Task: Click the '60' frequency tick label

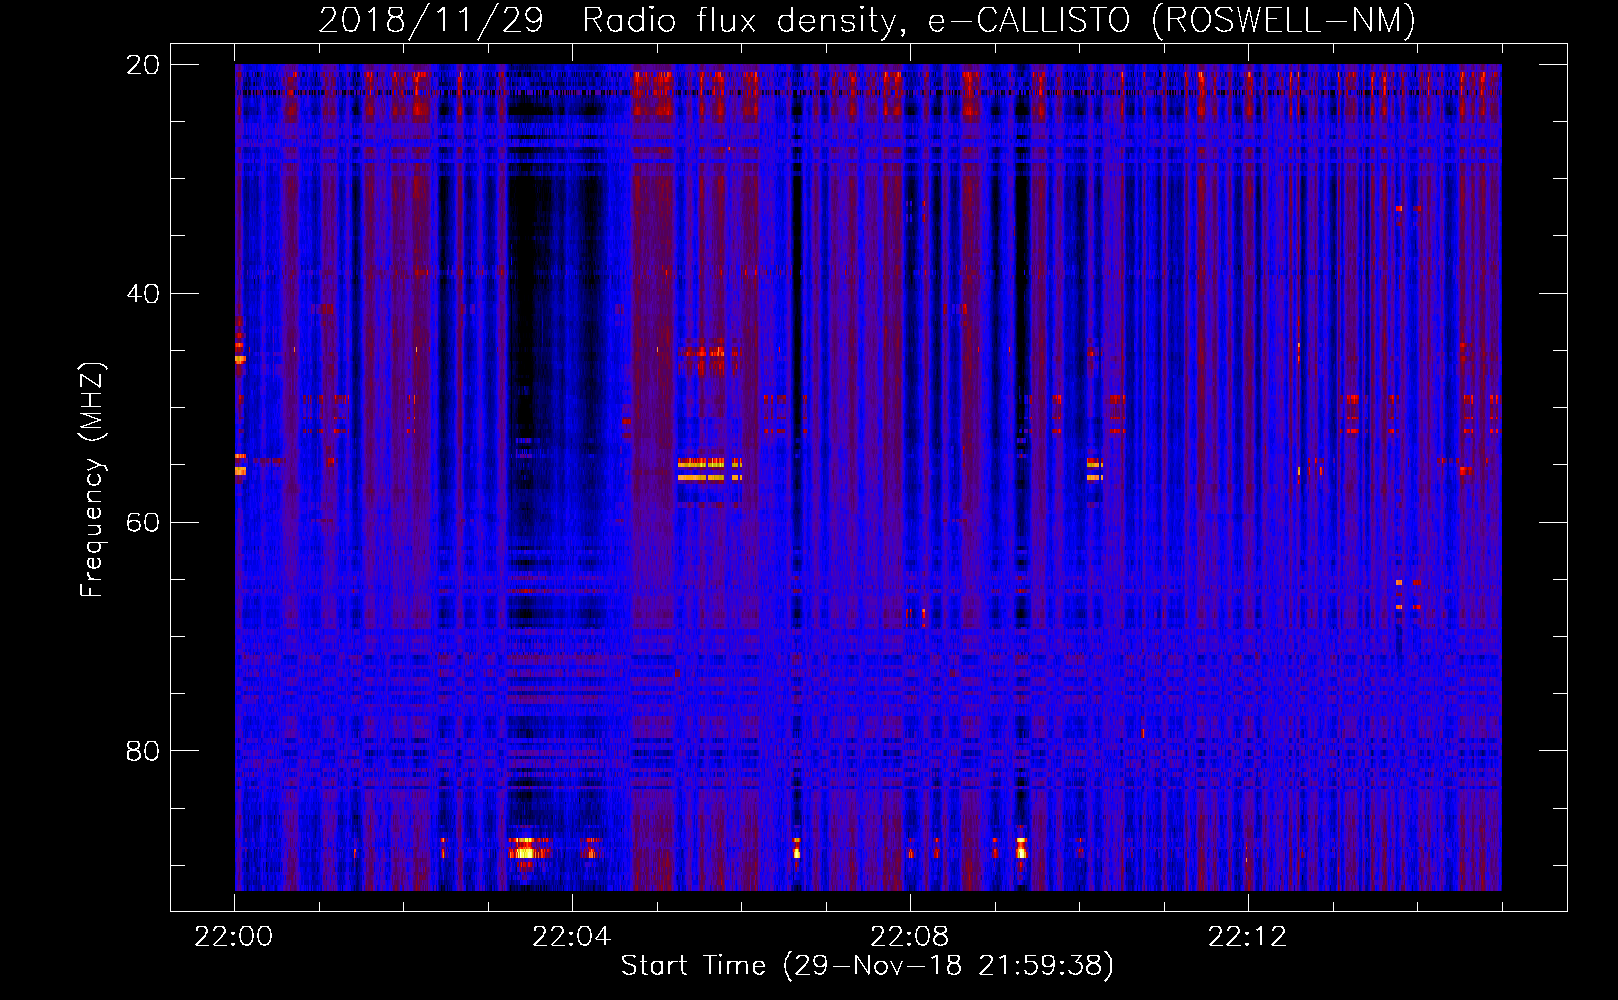Action: coord(142,522)
